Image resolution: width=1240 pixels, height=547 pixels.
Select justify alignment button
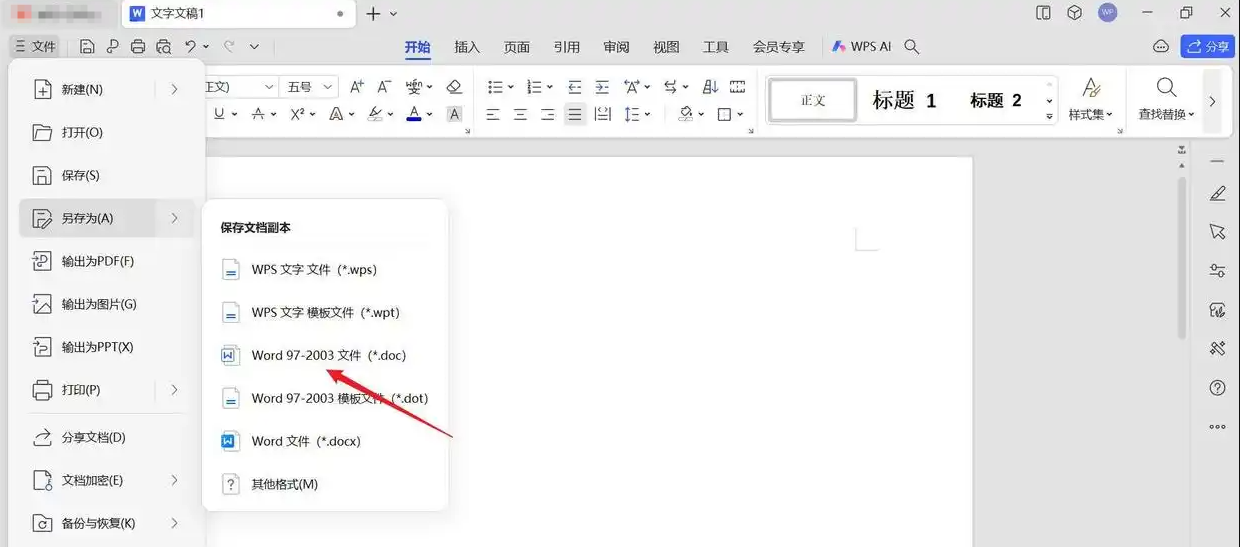click(x=575, y=114)
